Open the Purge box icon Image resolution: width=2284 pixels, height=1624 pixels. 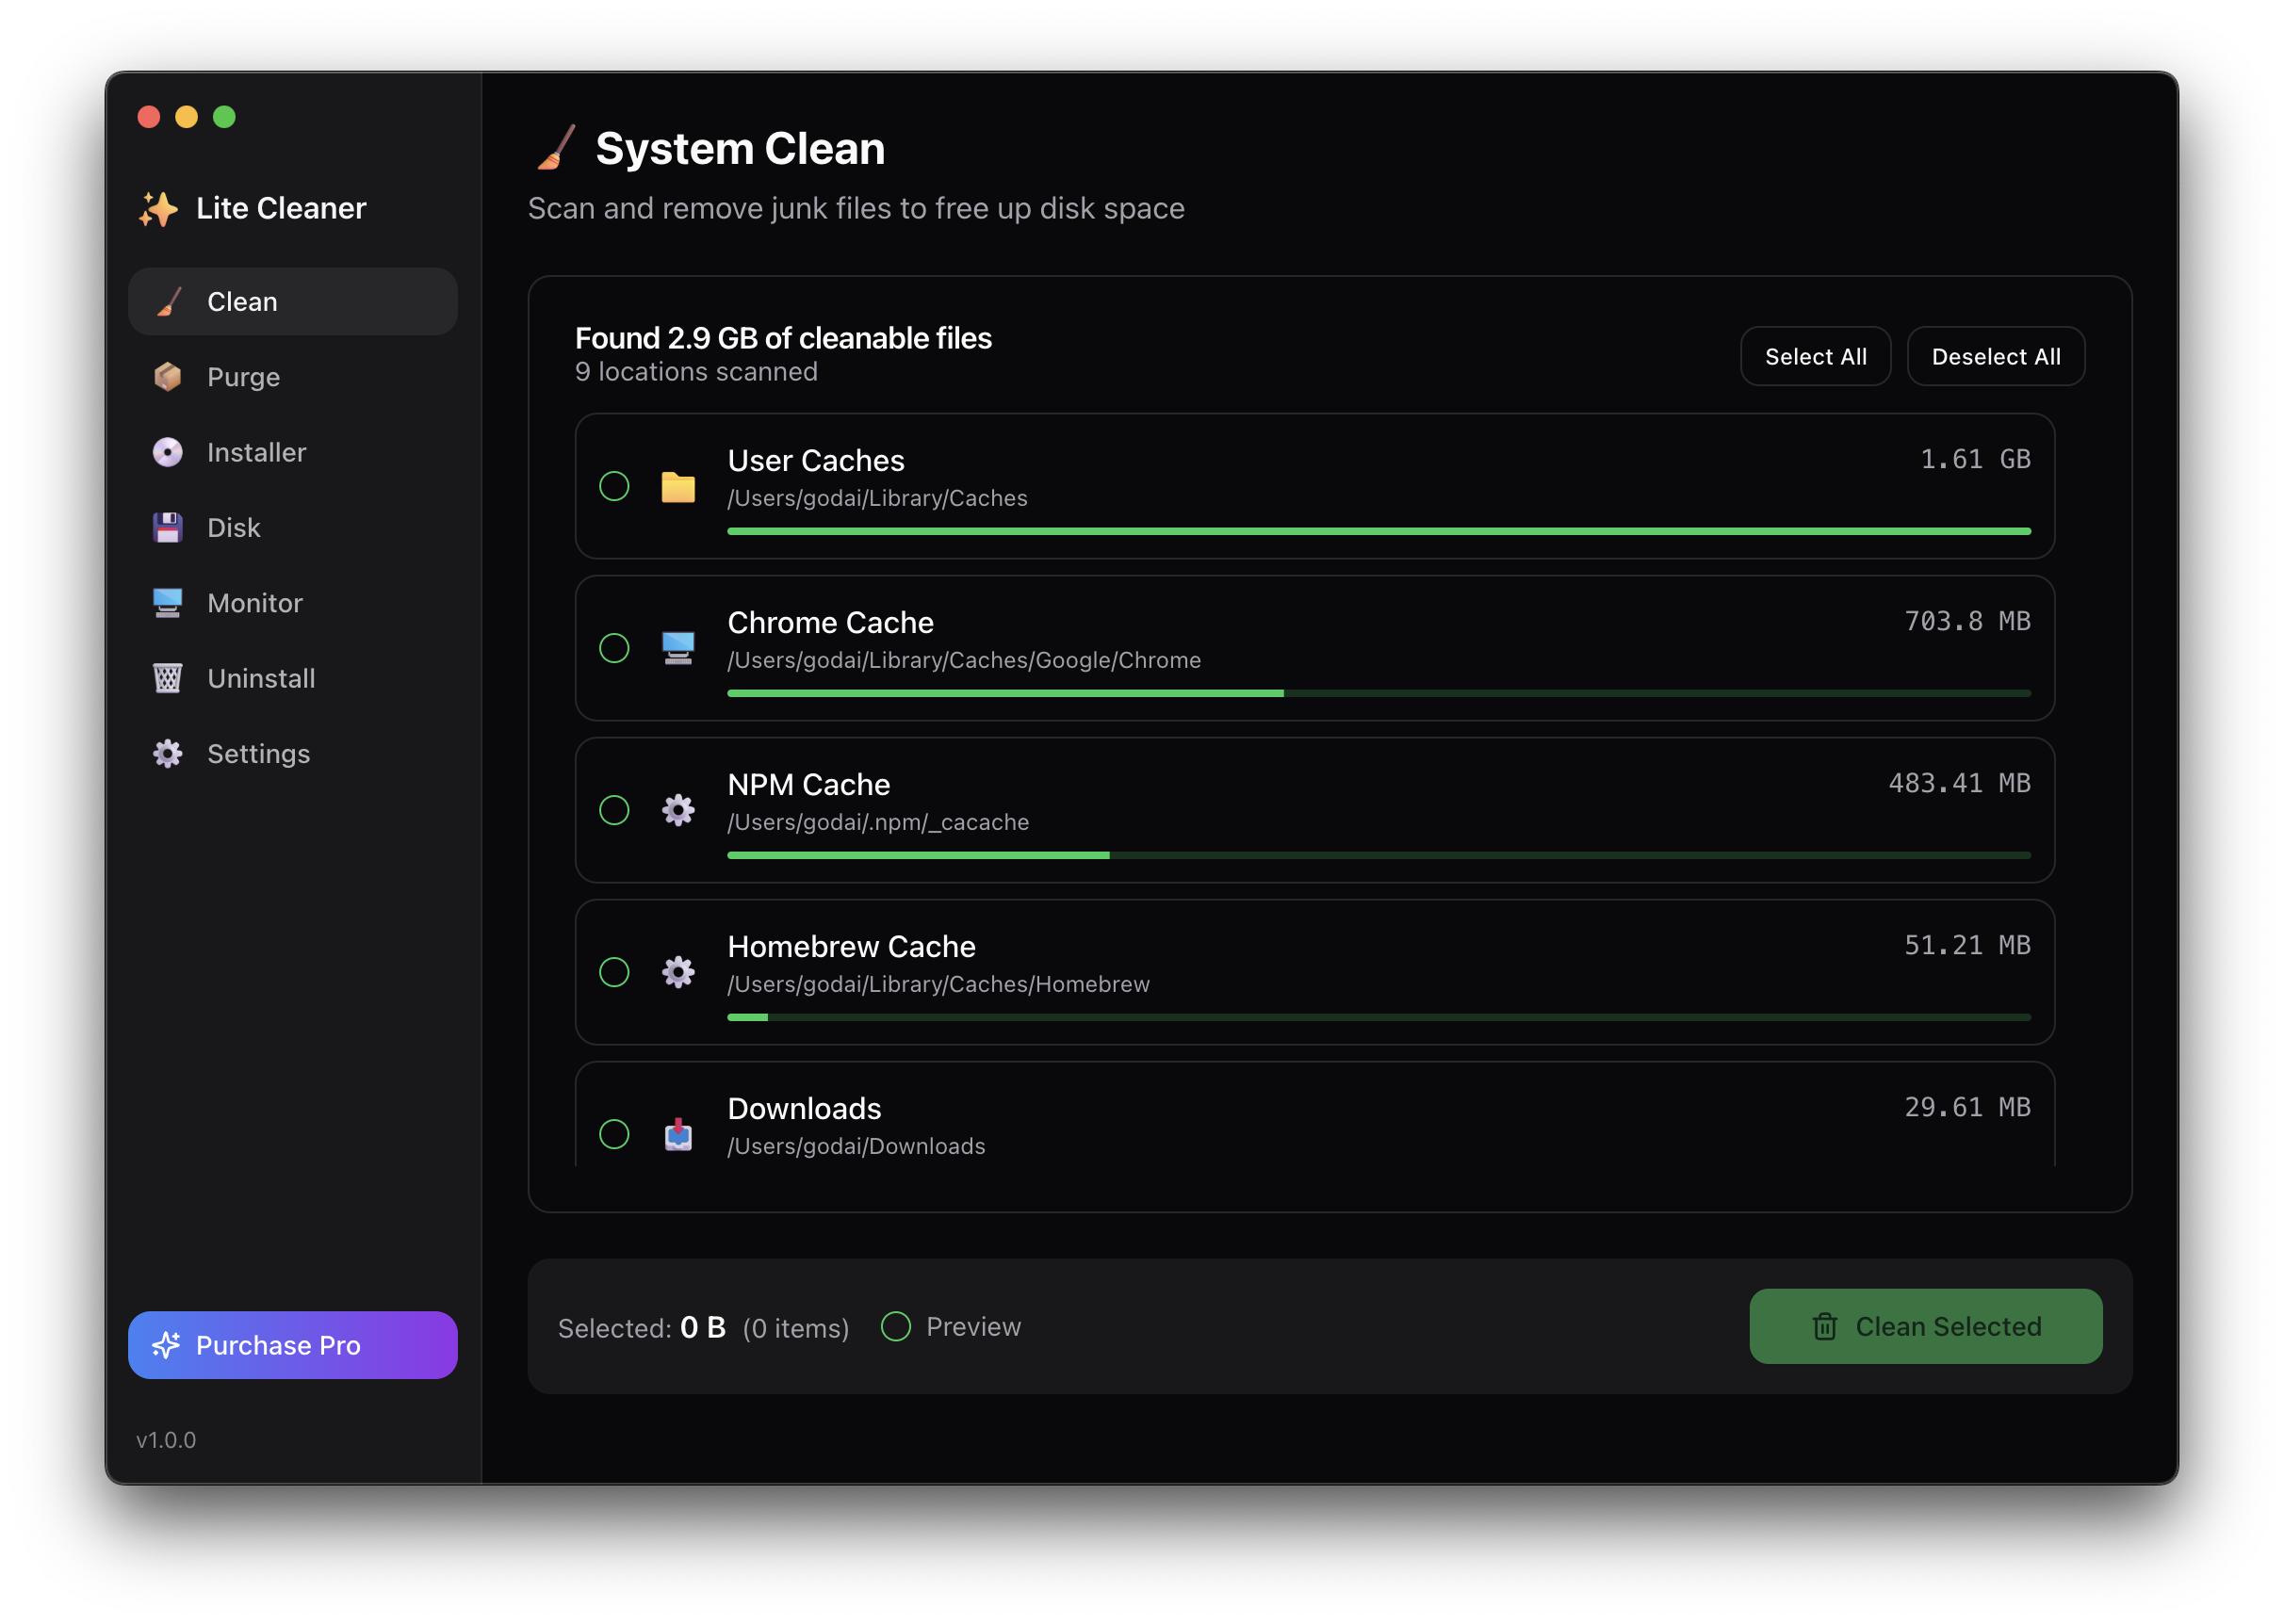click(167, 377)
